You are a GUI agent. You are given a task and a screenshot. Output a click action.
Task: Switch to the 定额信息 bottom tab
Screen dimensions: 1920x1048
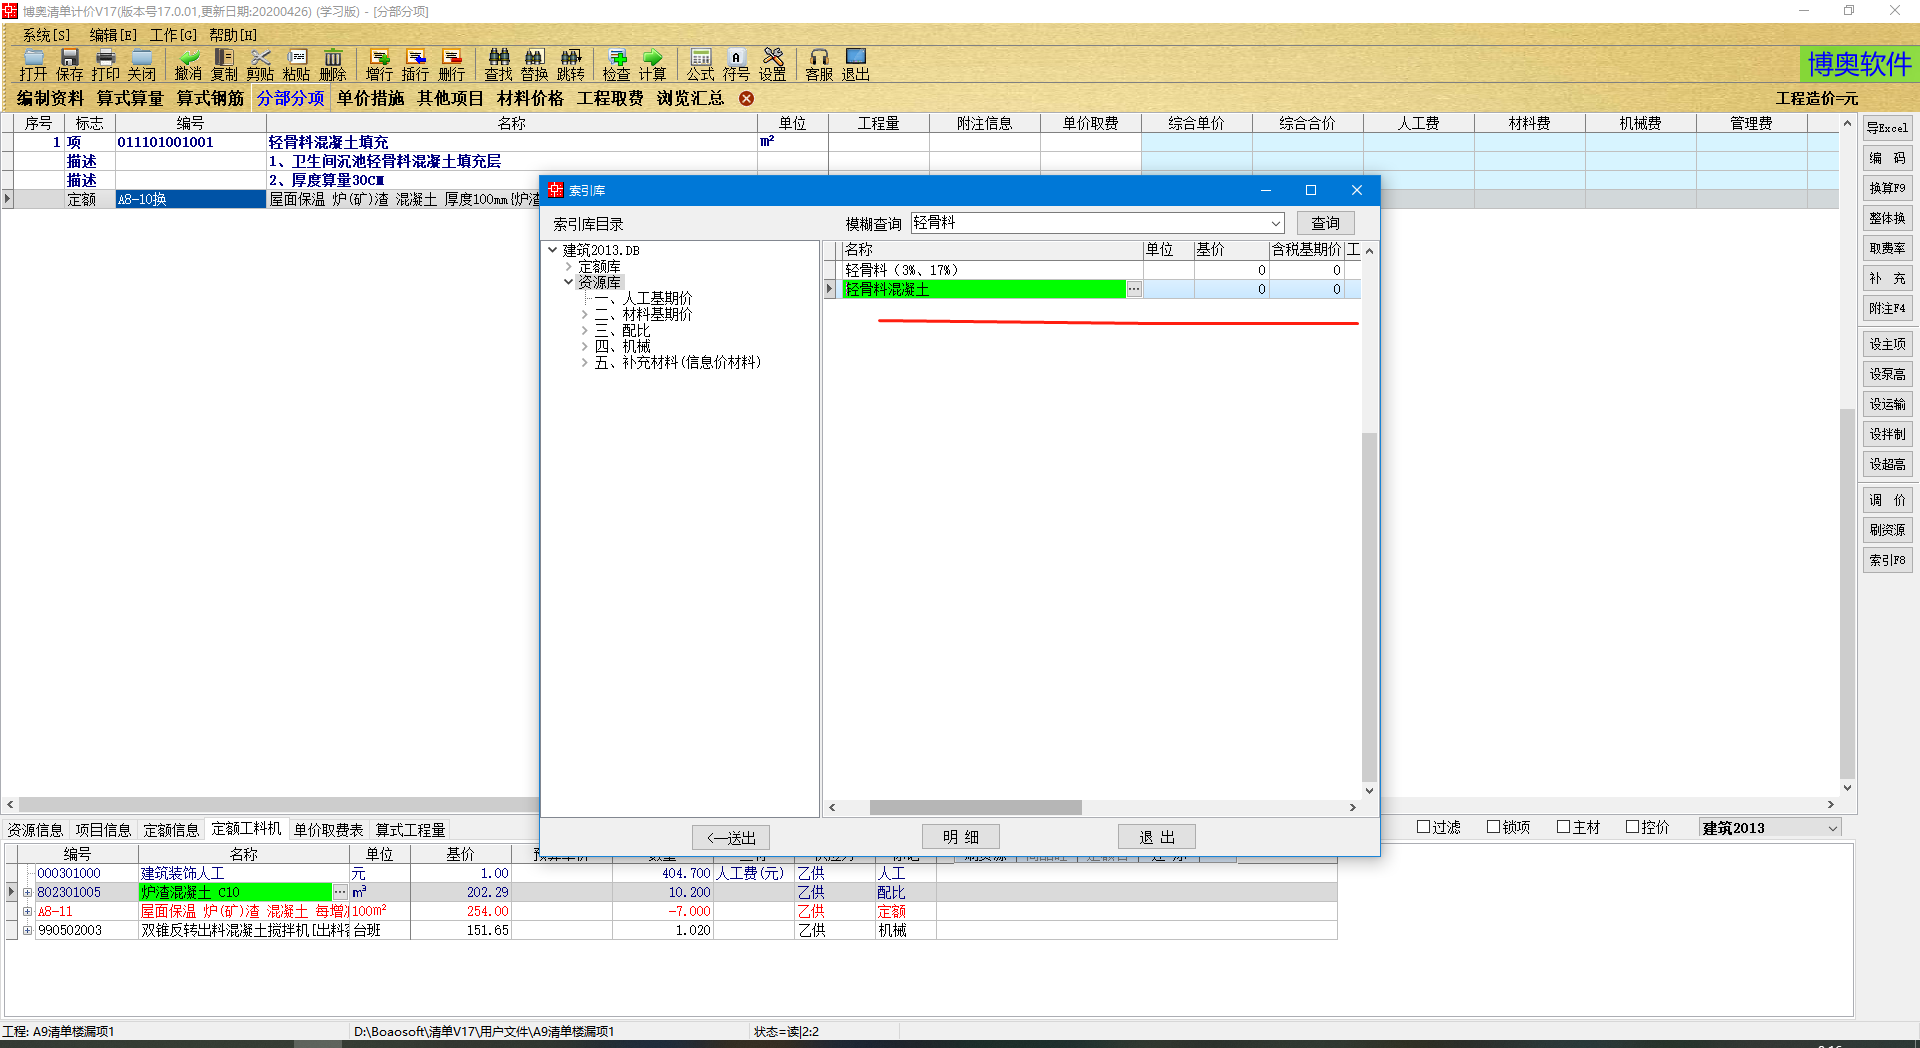pyautogui.click(x=171, y=830)
